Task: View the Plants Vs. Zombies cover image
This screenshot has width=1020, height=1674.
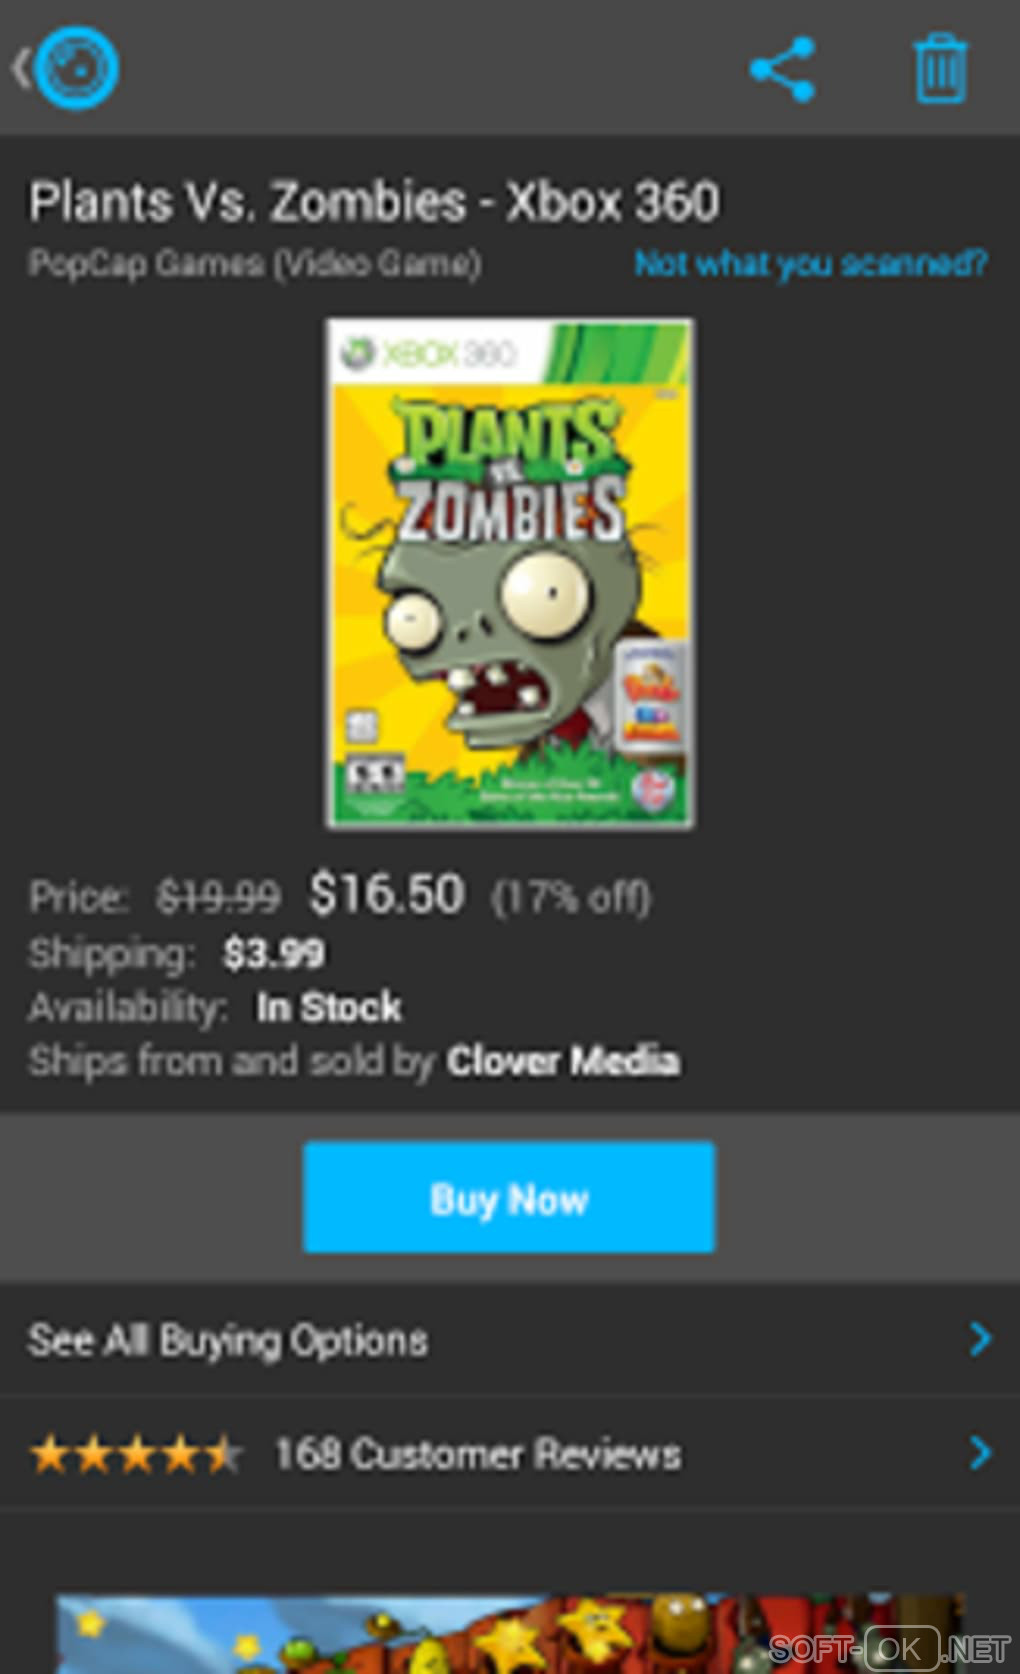Action: click(x=510, y=573)
